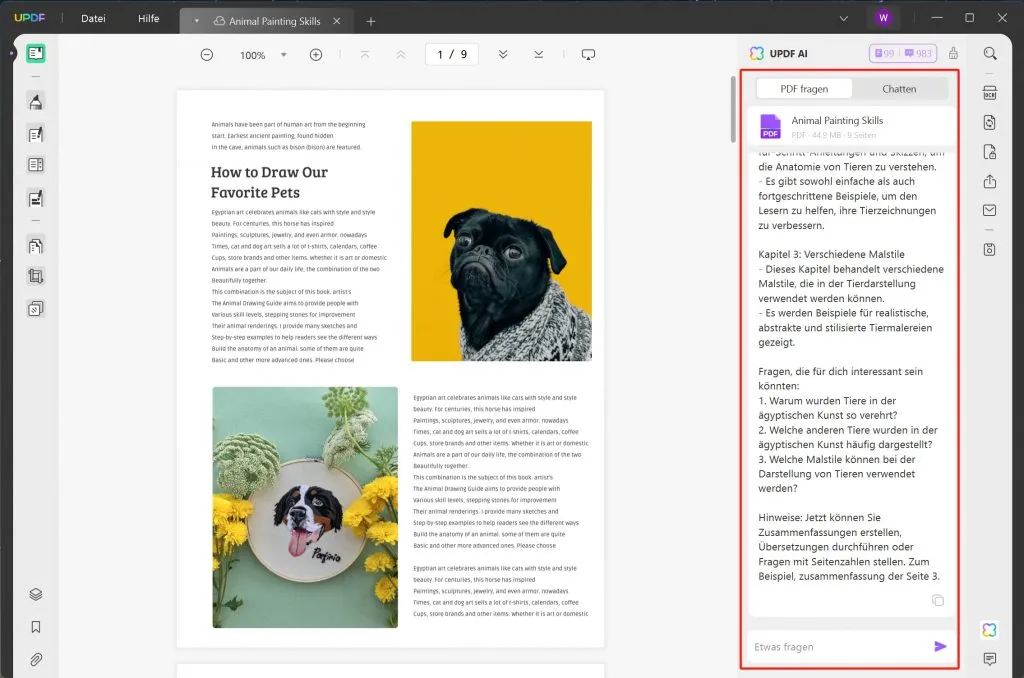
Task: Open the document protection tool
Action: coord(988,151)
